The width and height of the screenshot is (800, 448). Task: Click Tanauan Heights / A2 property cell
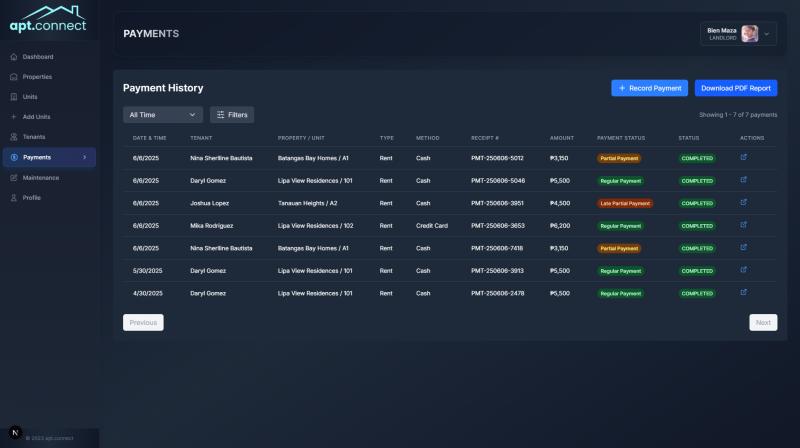pyautogui.click(x=308, y=203)
